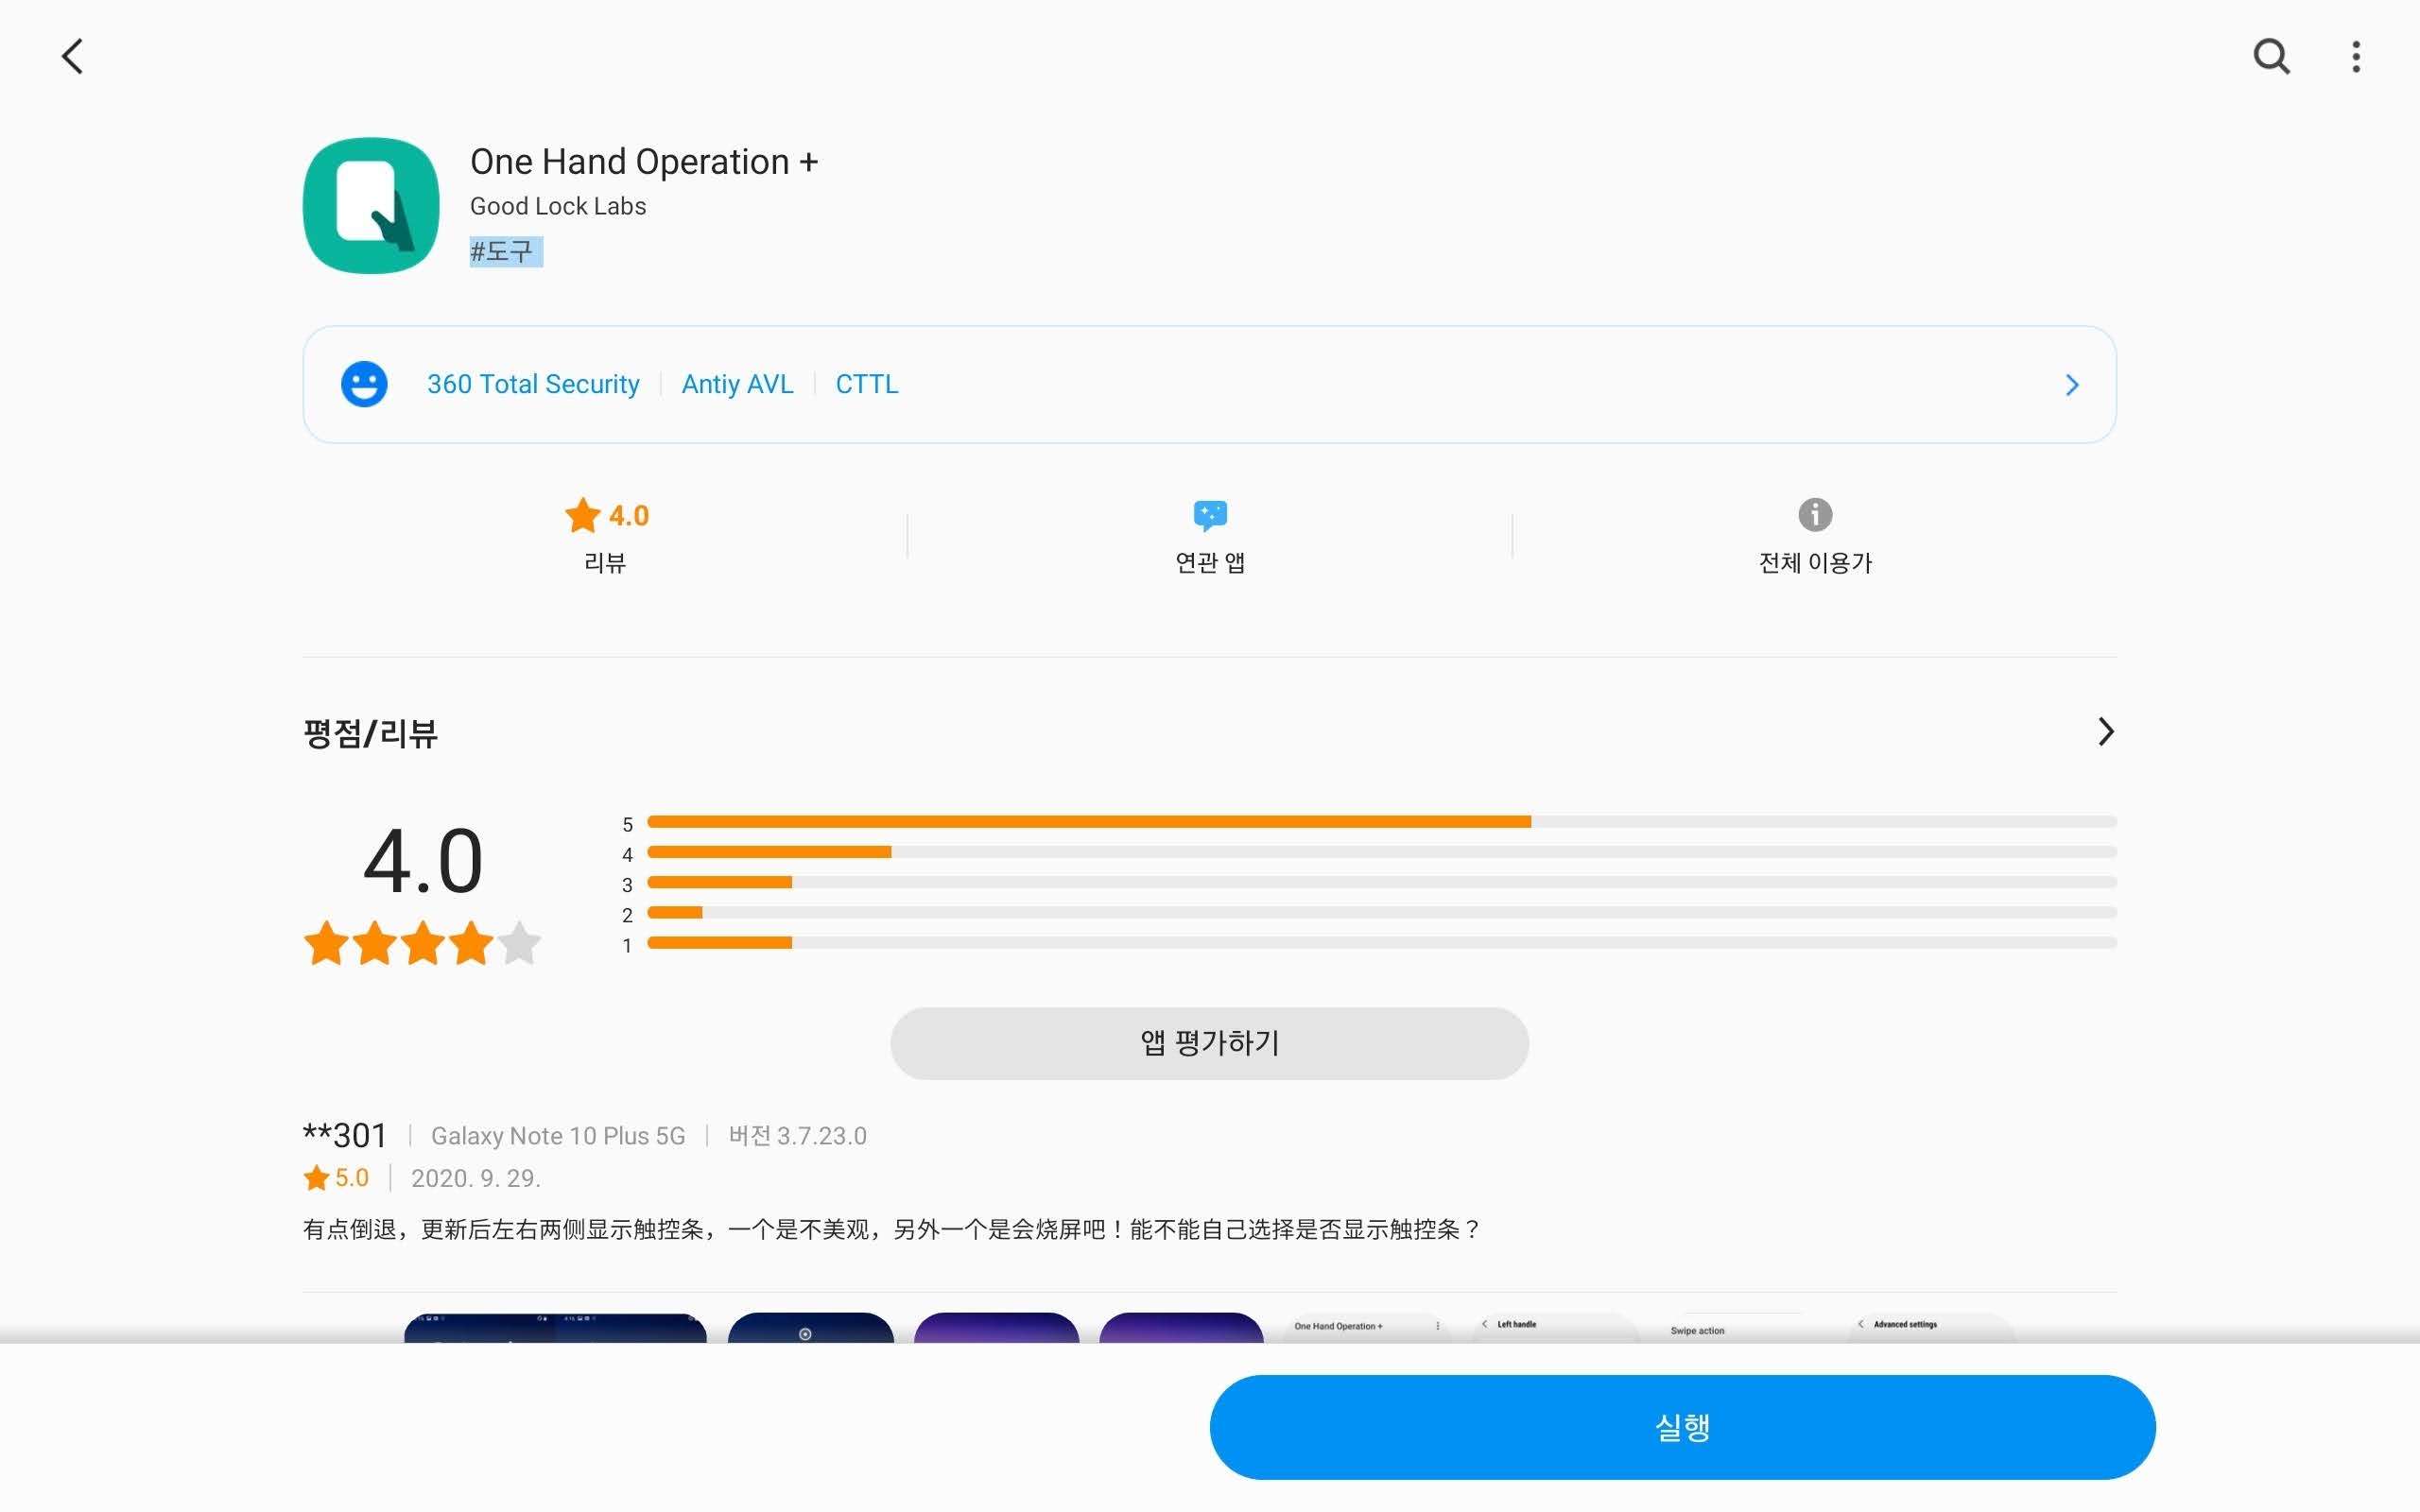The height and width of the screenshot is (1512, 2420).
Task: Open the first dark screenshot thumbnail
Action: pos(555,1327)
